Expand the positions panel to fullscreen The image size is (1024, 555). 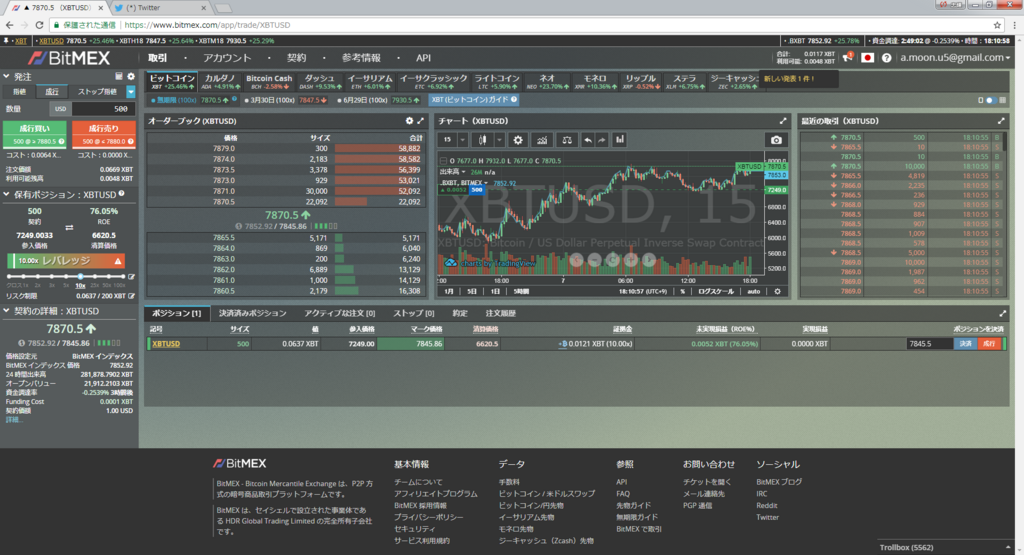tap(1002, 313)
